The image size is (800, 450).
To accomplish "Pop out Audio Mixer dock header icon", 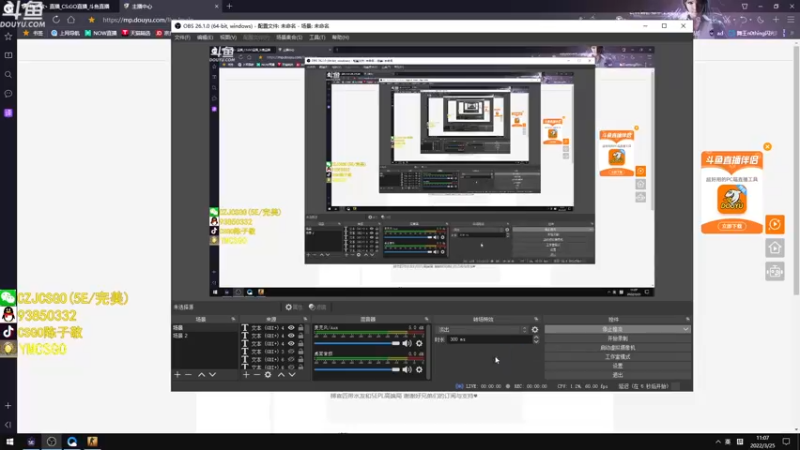I will 427,319.
